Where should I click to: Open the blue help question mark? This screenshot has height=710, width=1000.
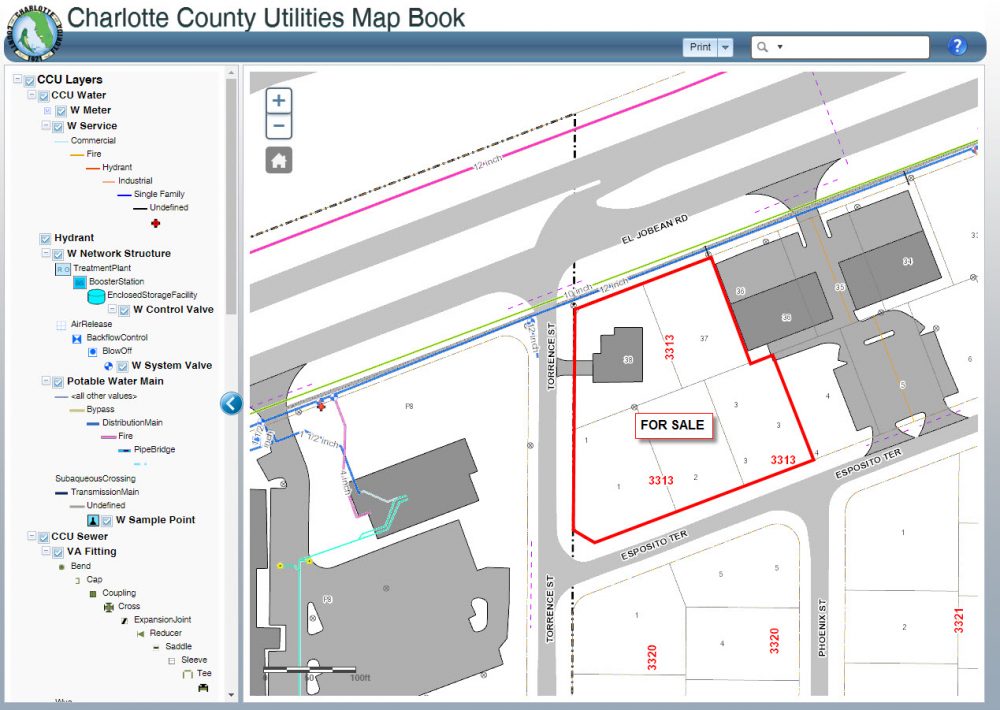point(957,47)
